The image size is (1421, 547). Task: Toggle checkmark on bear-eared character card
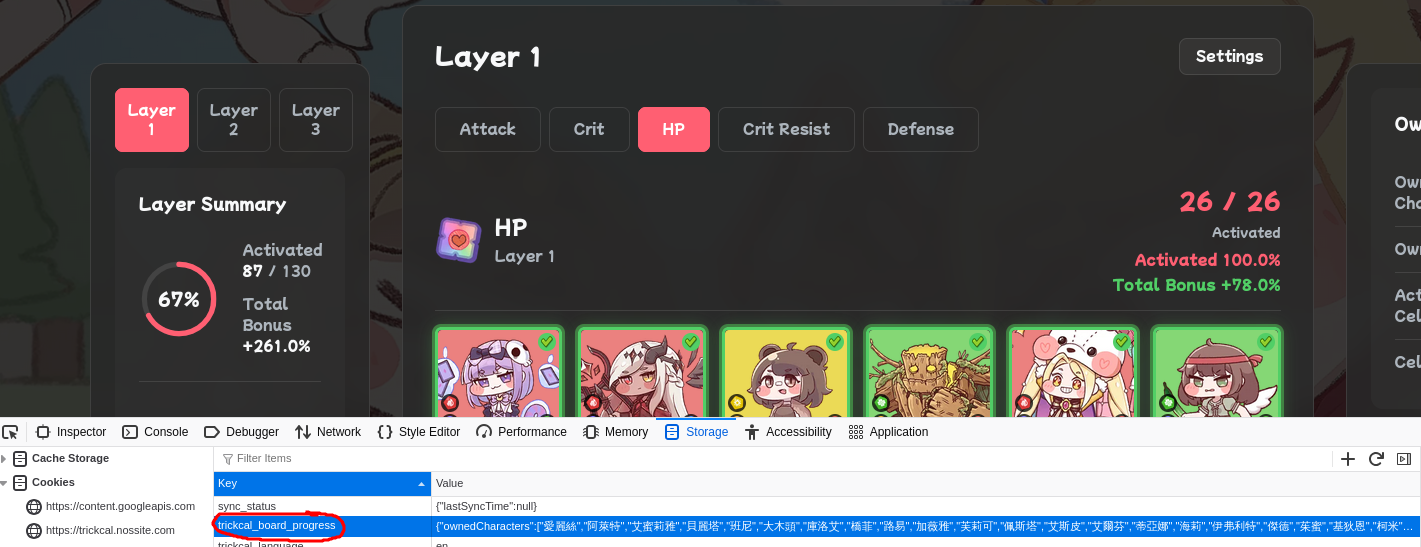[834, 342]
